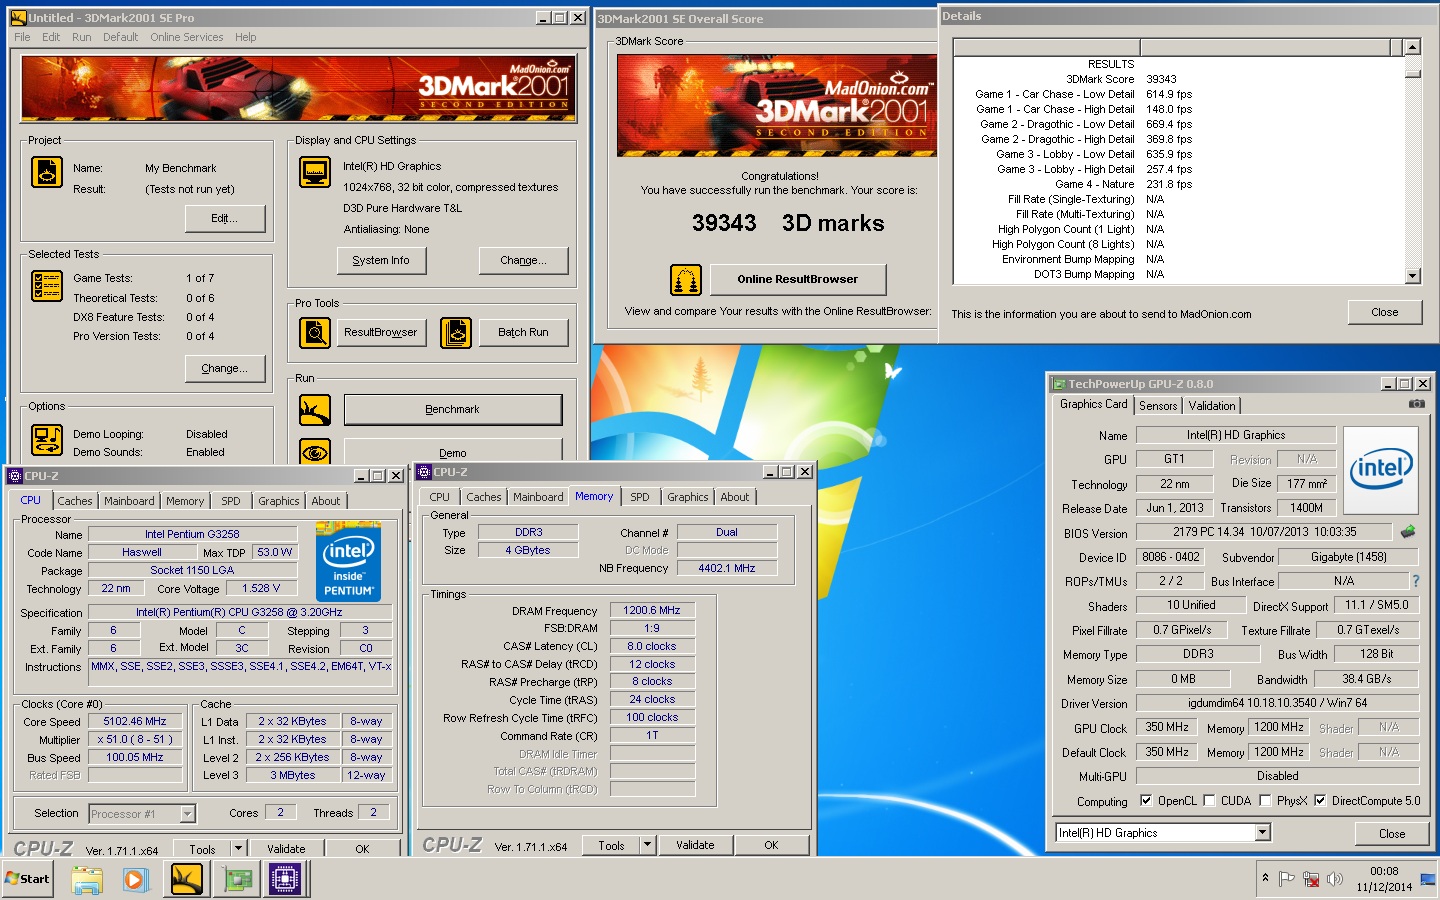Click Close button in GPU-Z
Viewport: 1440px width, 900px height.
click(x=1392, y=833)
